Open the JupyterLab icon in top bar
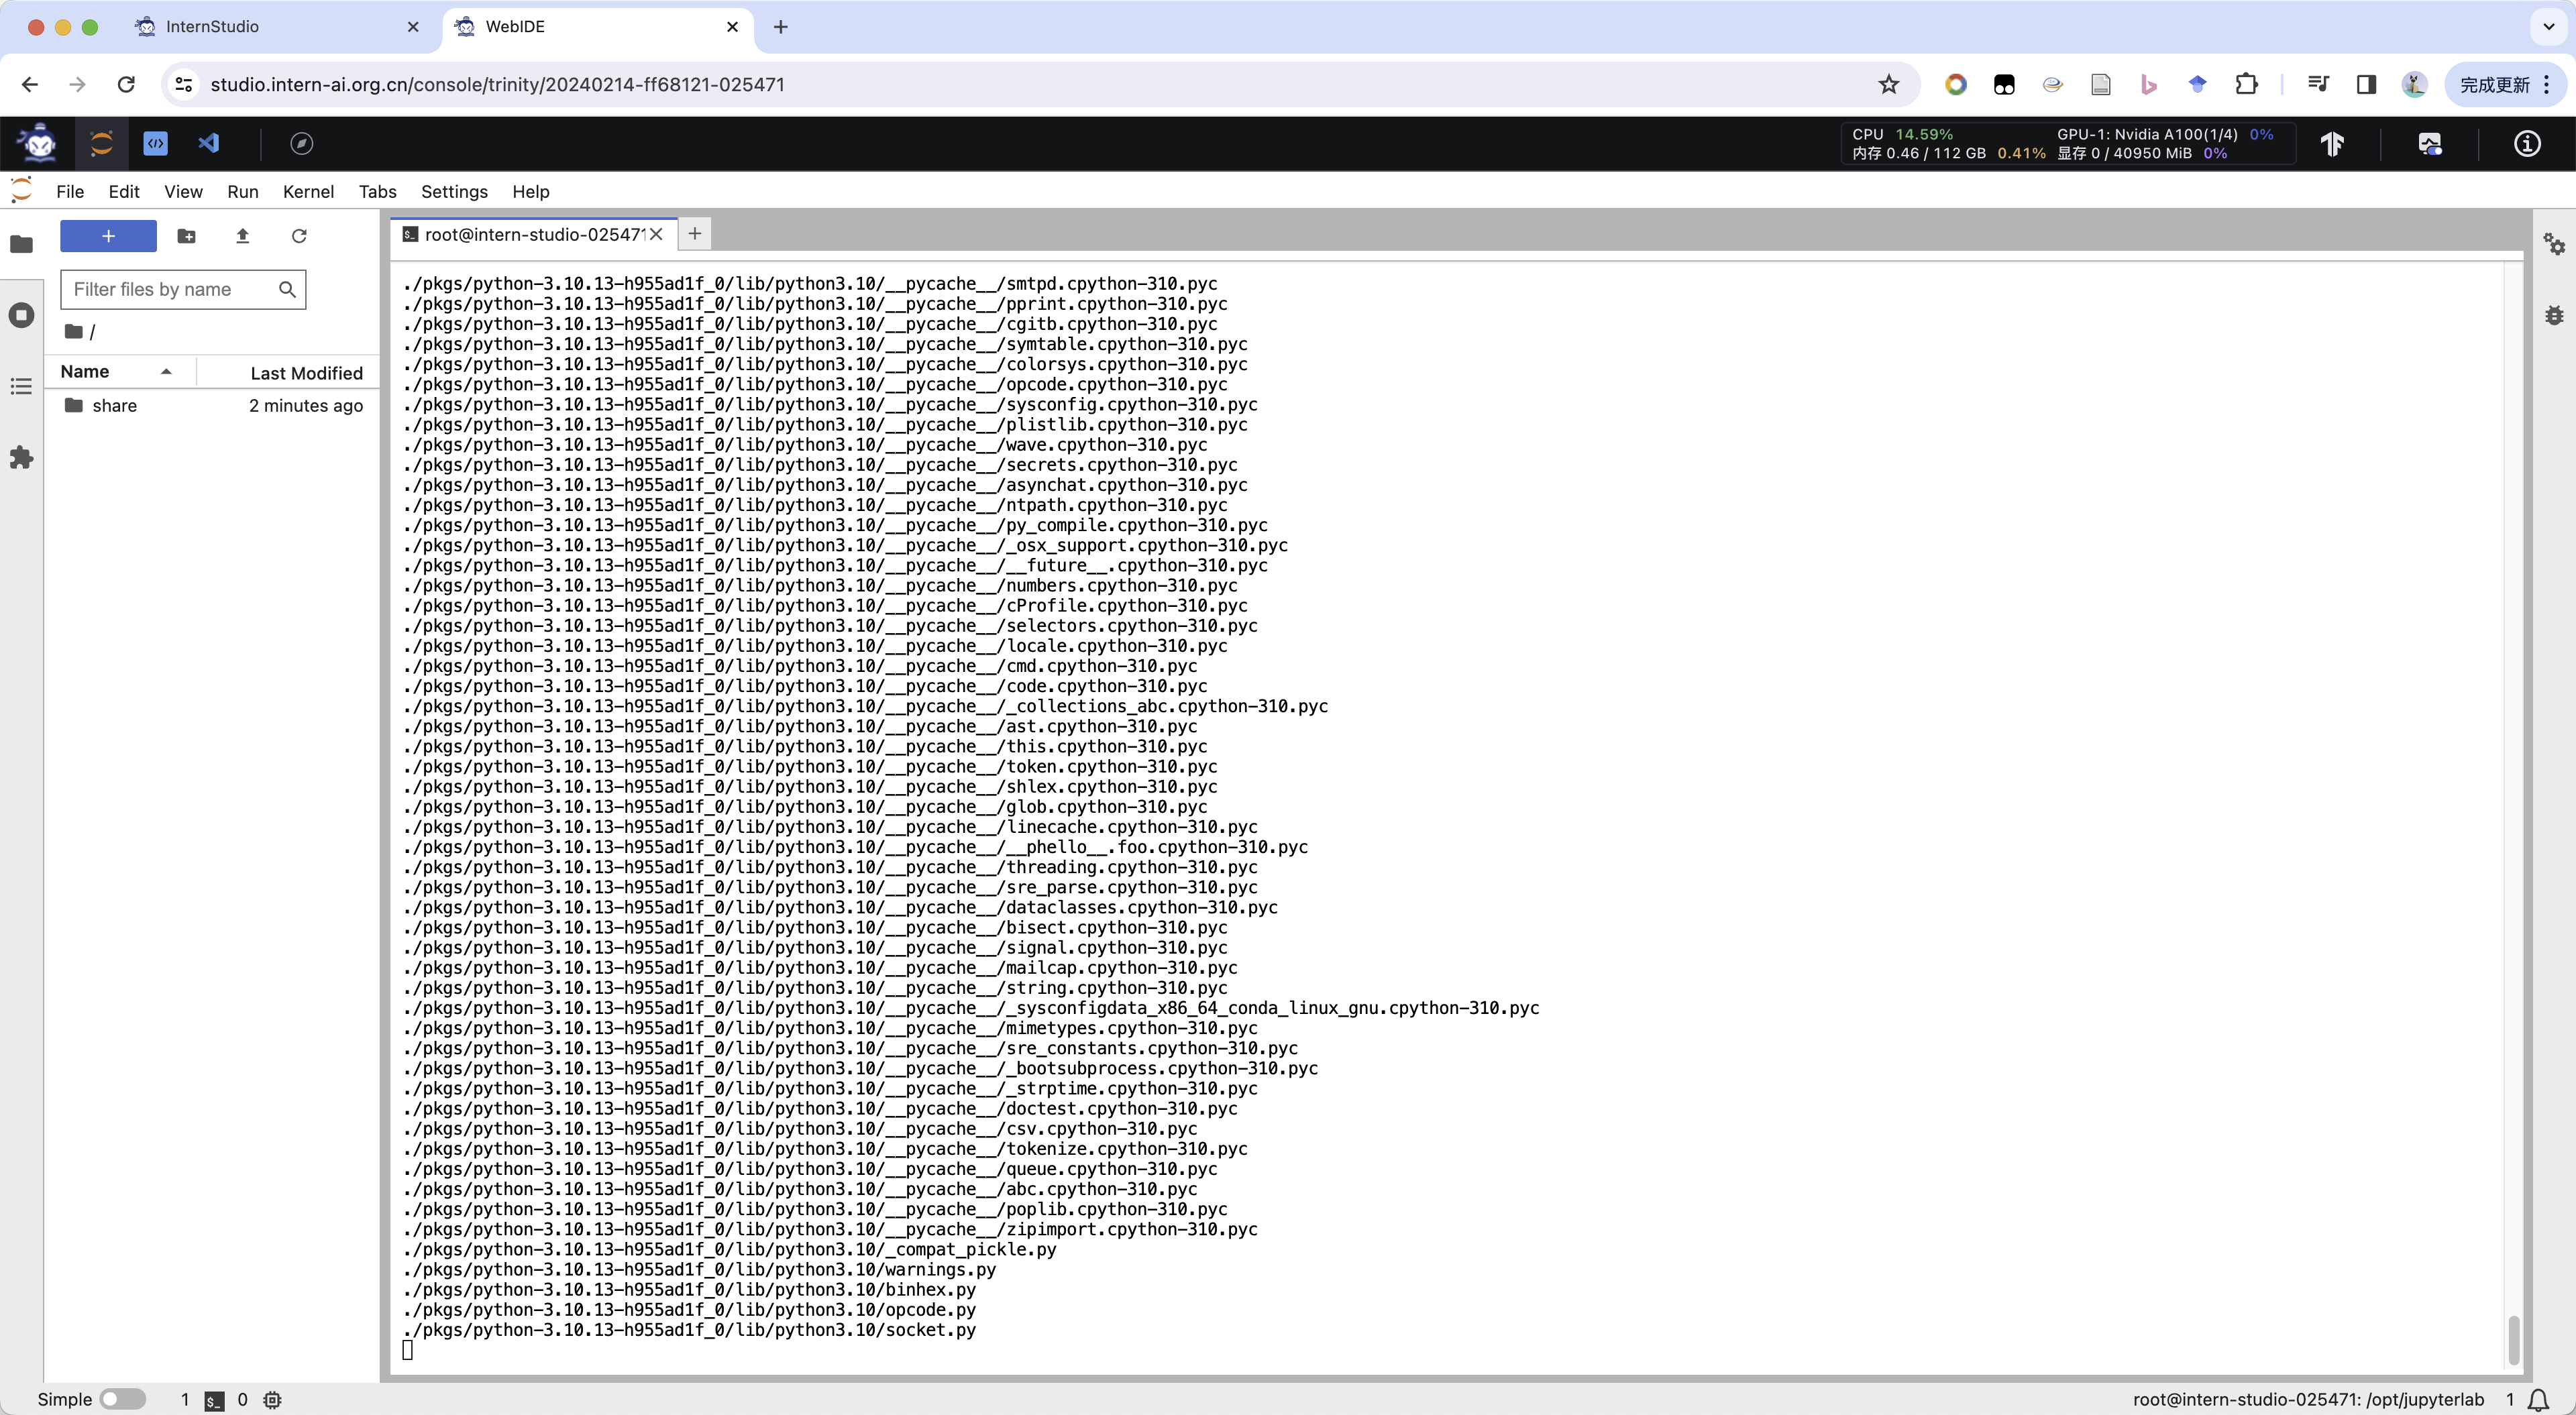 pyautogui.click(x=101, y=143)
